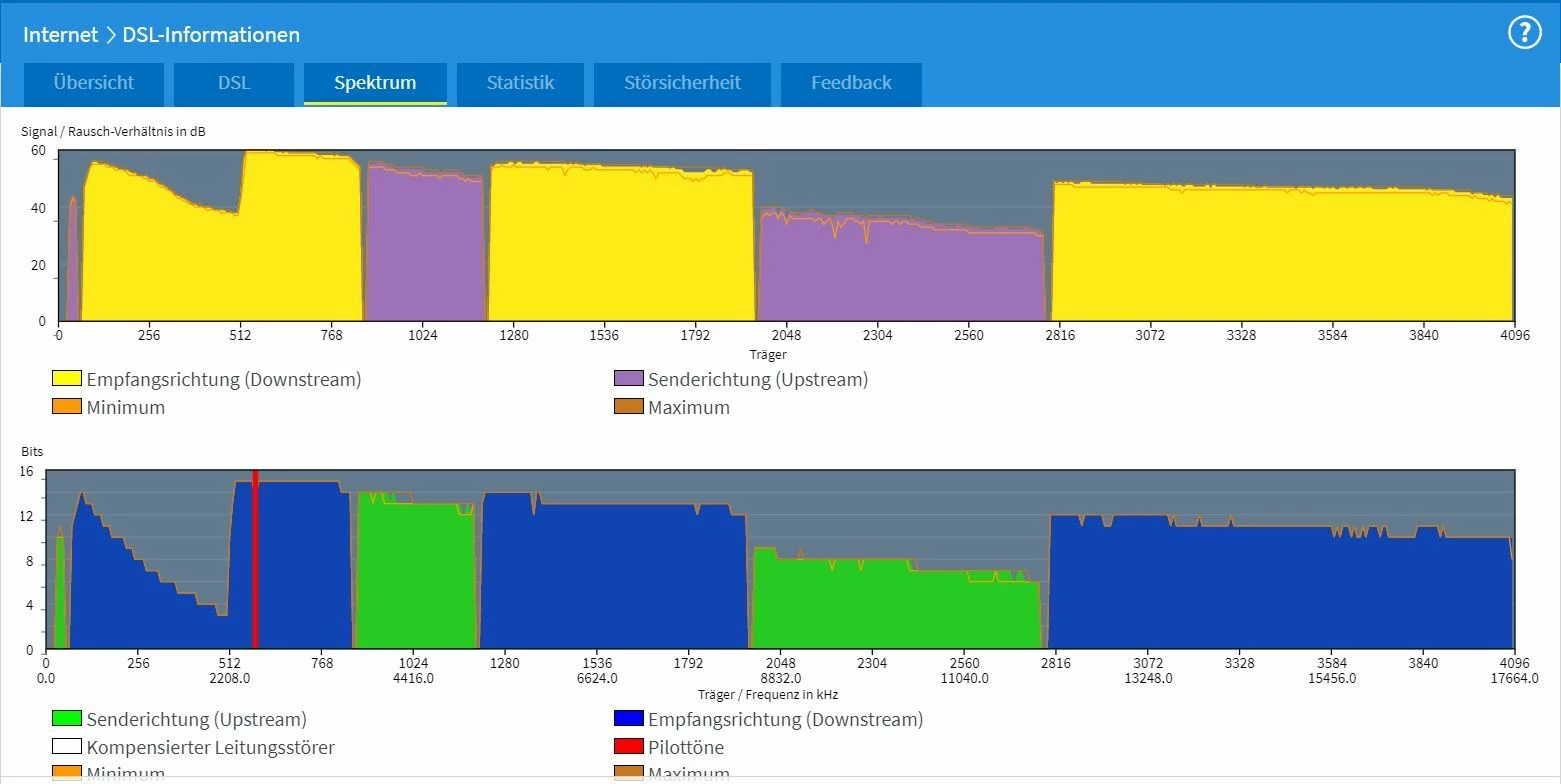Open the Störsicherheit tab
The image size is (1561, 784).
coord(682,83)
